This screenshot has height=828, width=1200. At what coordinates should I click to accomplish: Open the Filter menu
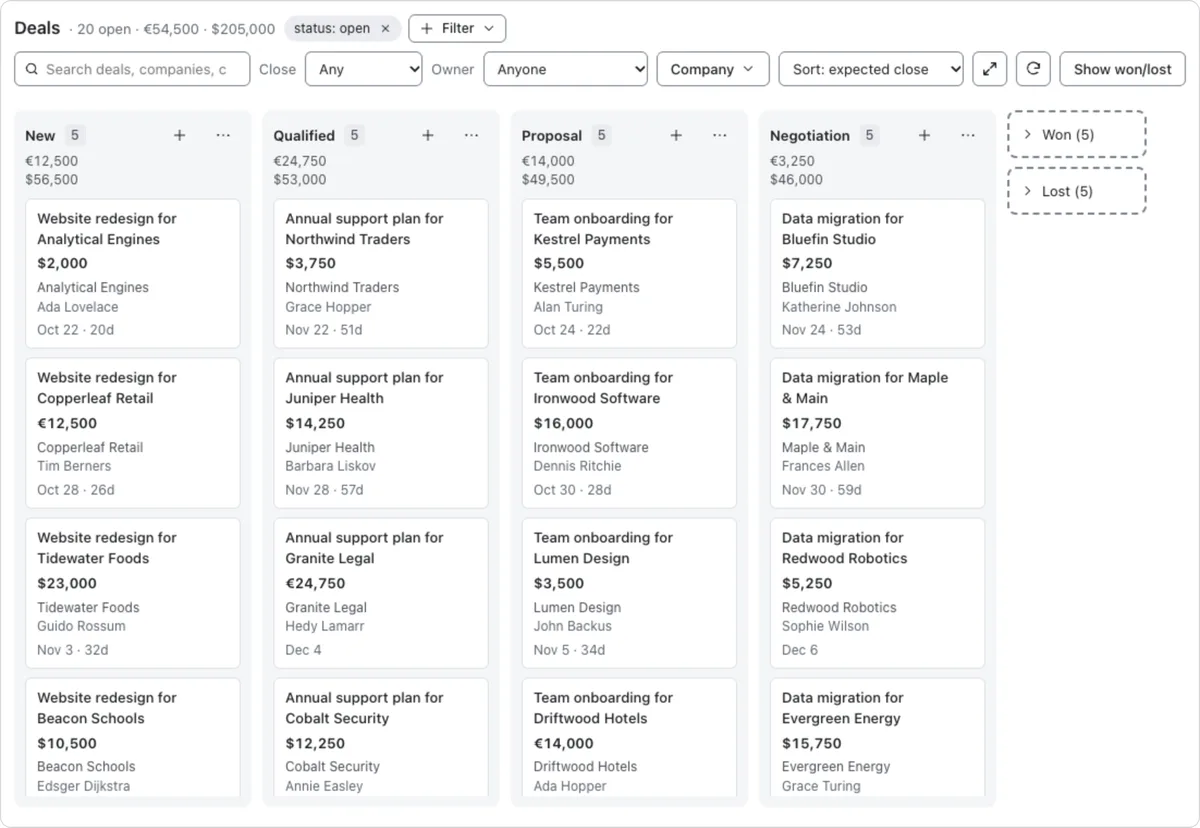point(457,29)
